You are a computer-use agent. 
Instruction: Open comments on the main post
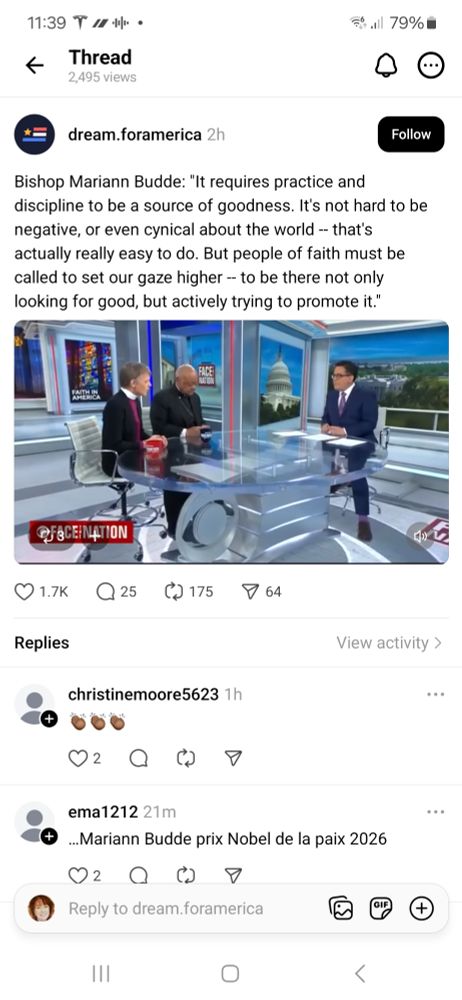[x=105, y=592]
